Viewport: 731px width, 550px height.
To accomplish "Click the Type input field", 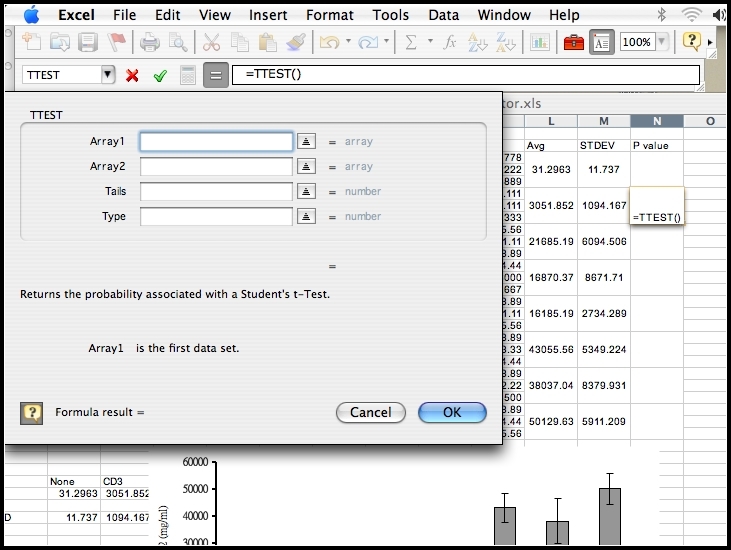I will [216, 216].
